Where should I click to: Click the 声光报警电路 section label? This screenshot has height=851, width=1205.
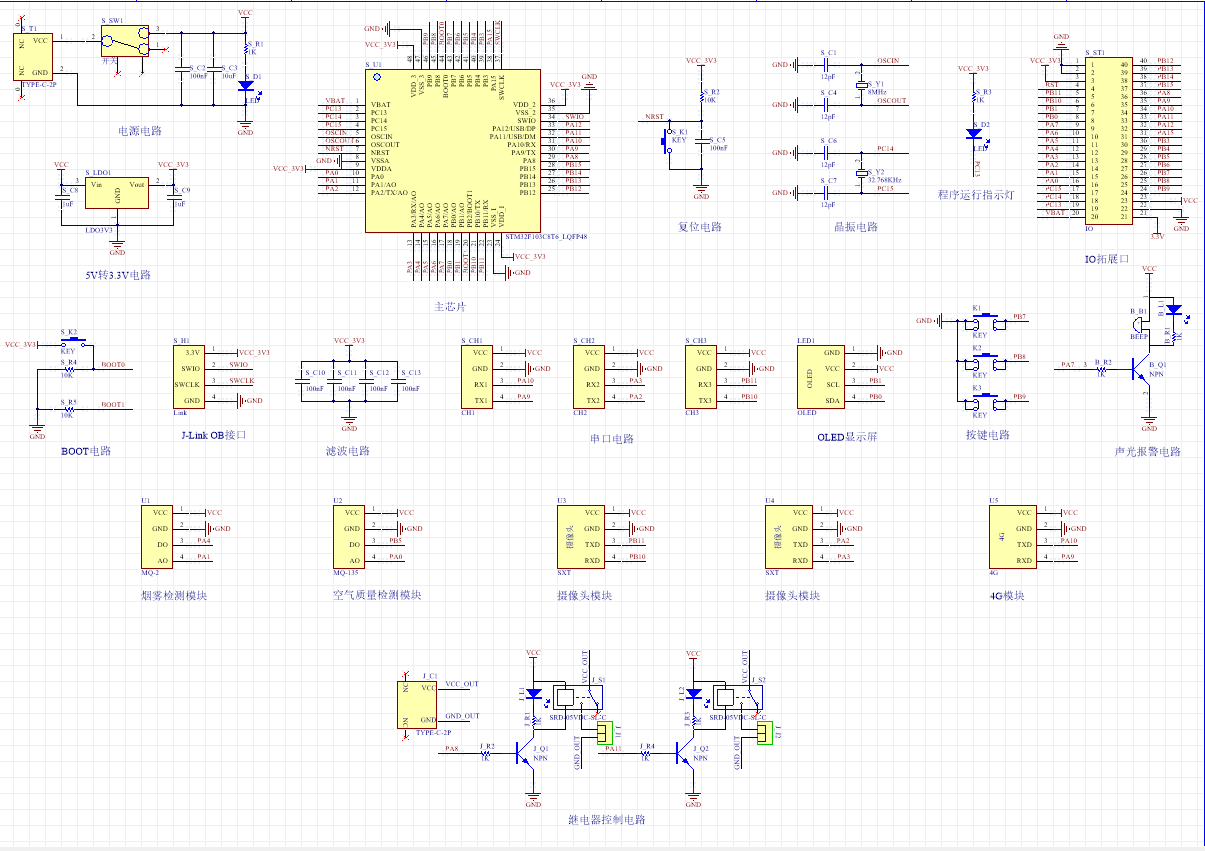pos(1147,451)
